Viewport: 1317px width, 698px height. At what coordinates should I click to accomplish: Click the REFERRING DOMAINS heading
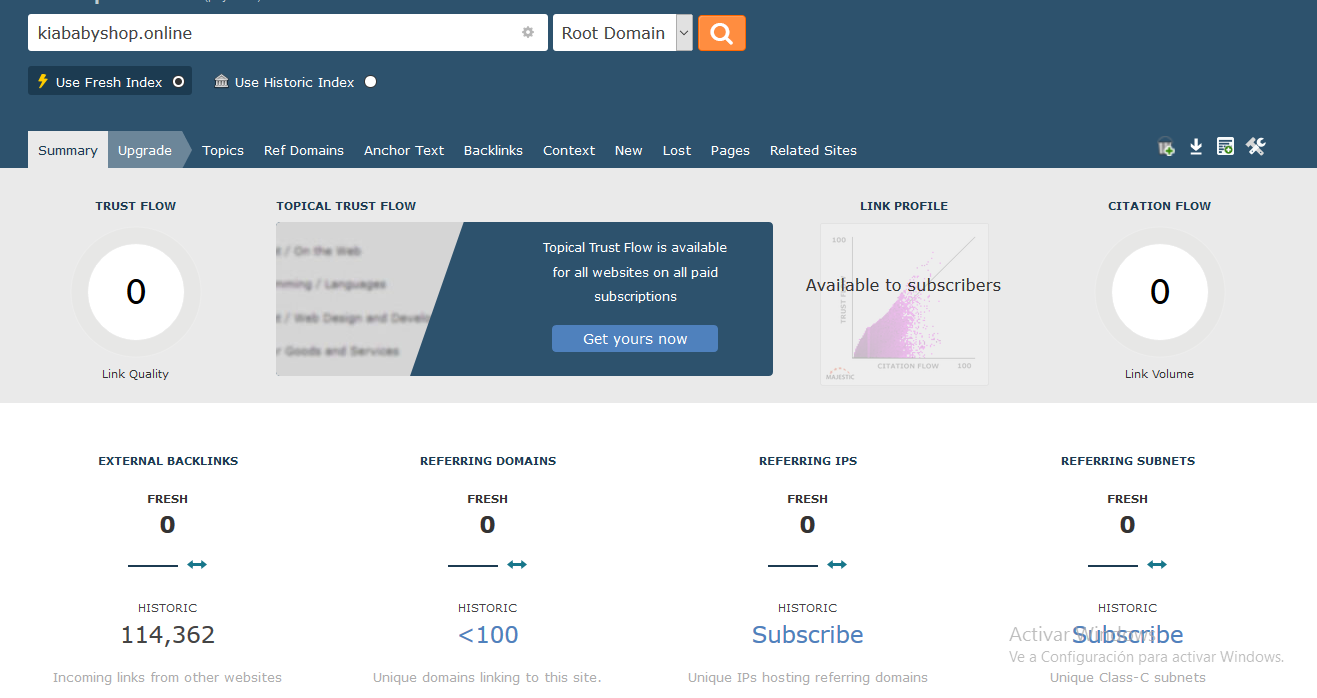488,461
